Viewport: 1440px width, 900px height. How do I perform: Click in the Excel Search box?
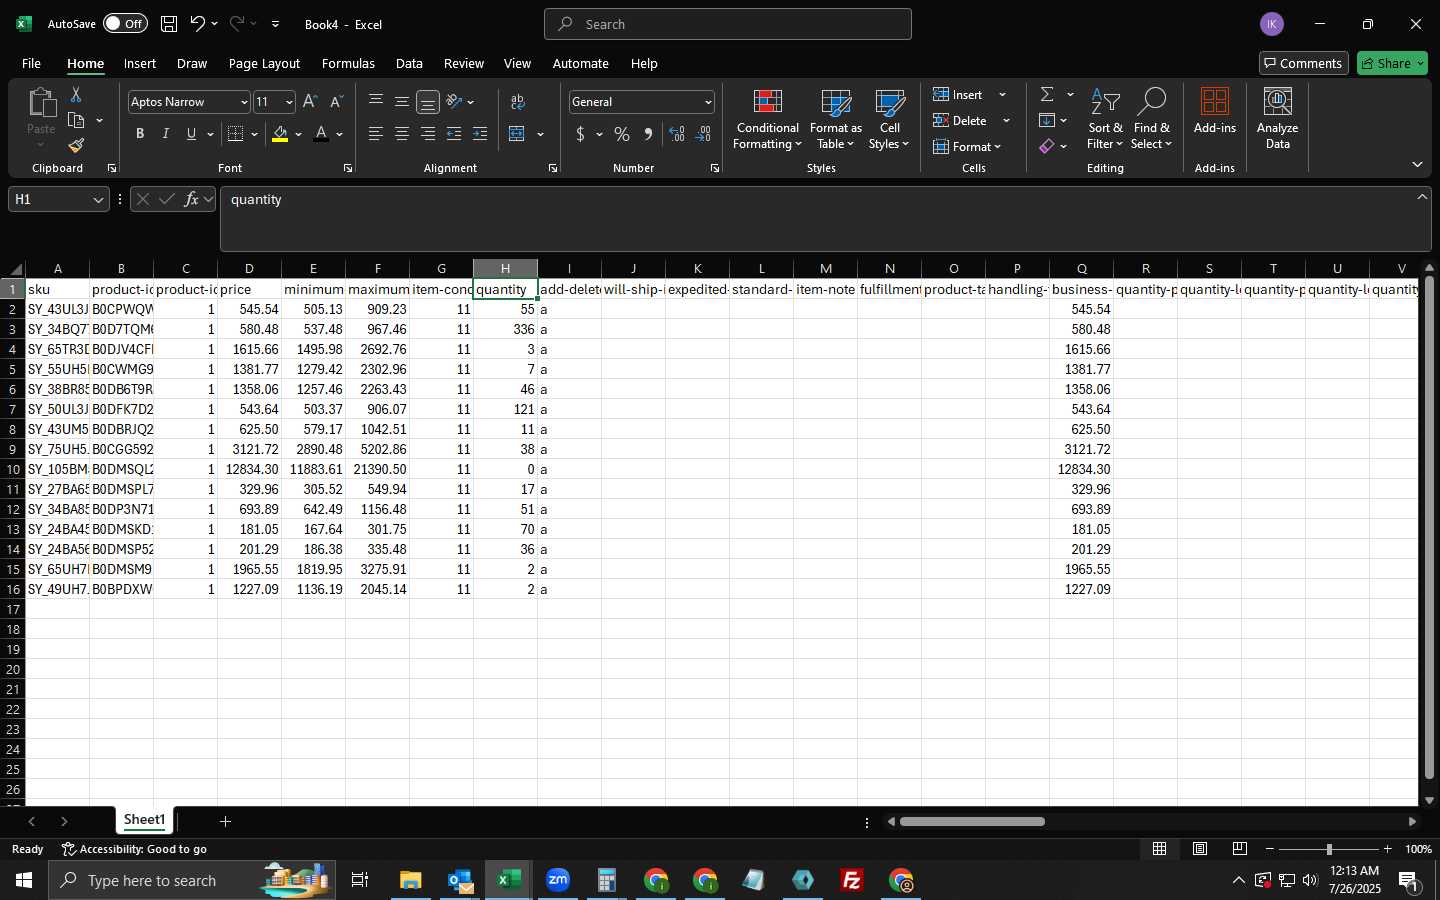pos(728,24)
